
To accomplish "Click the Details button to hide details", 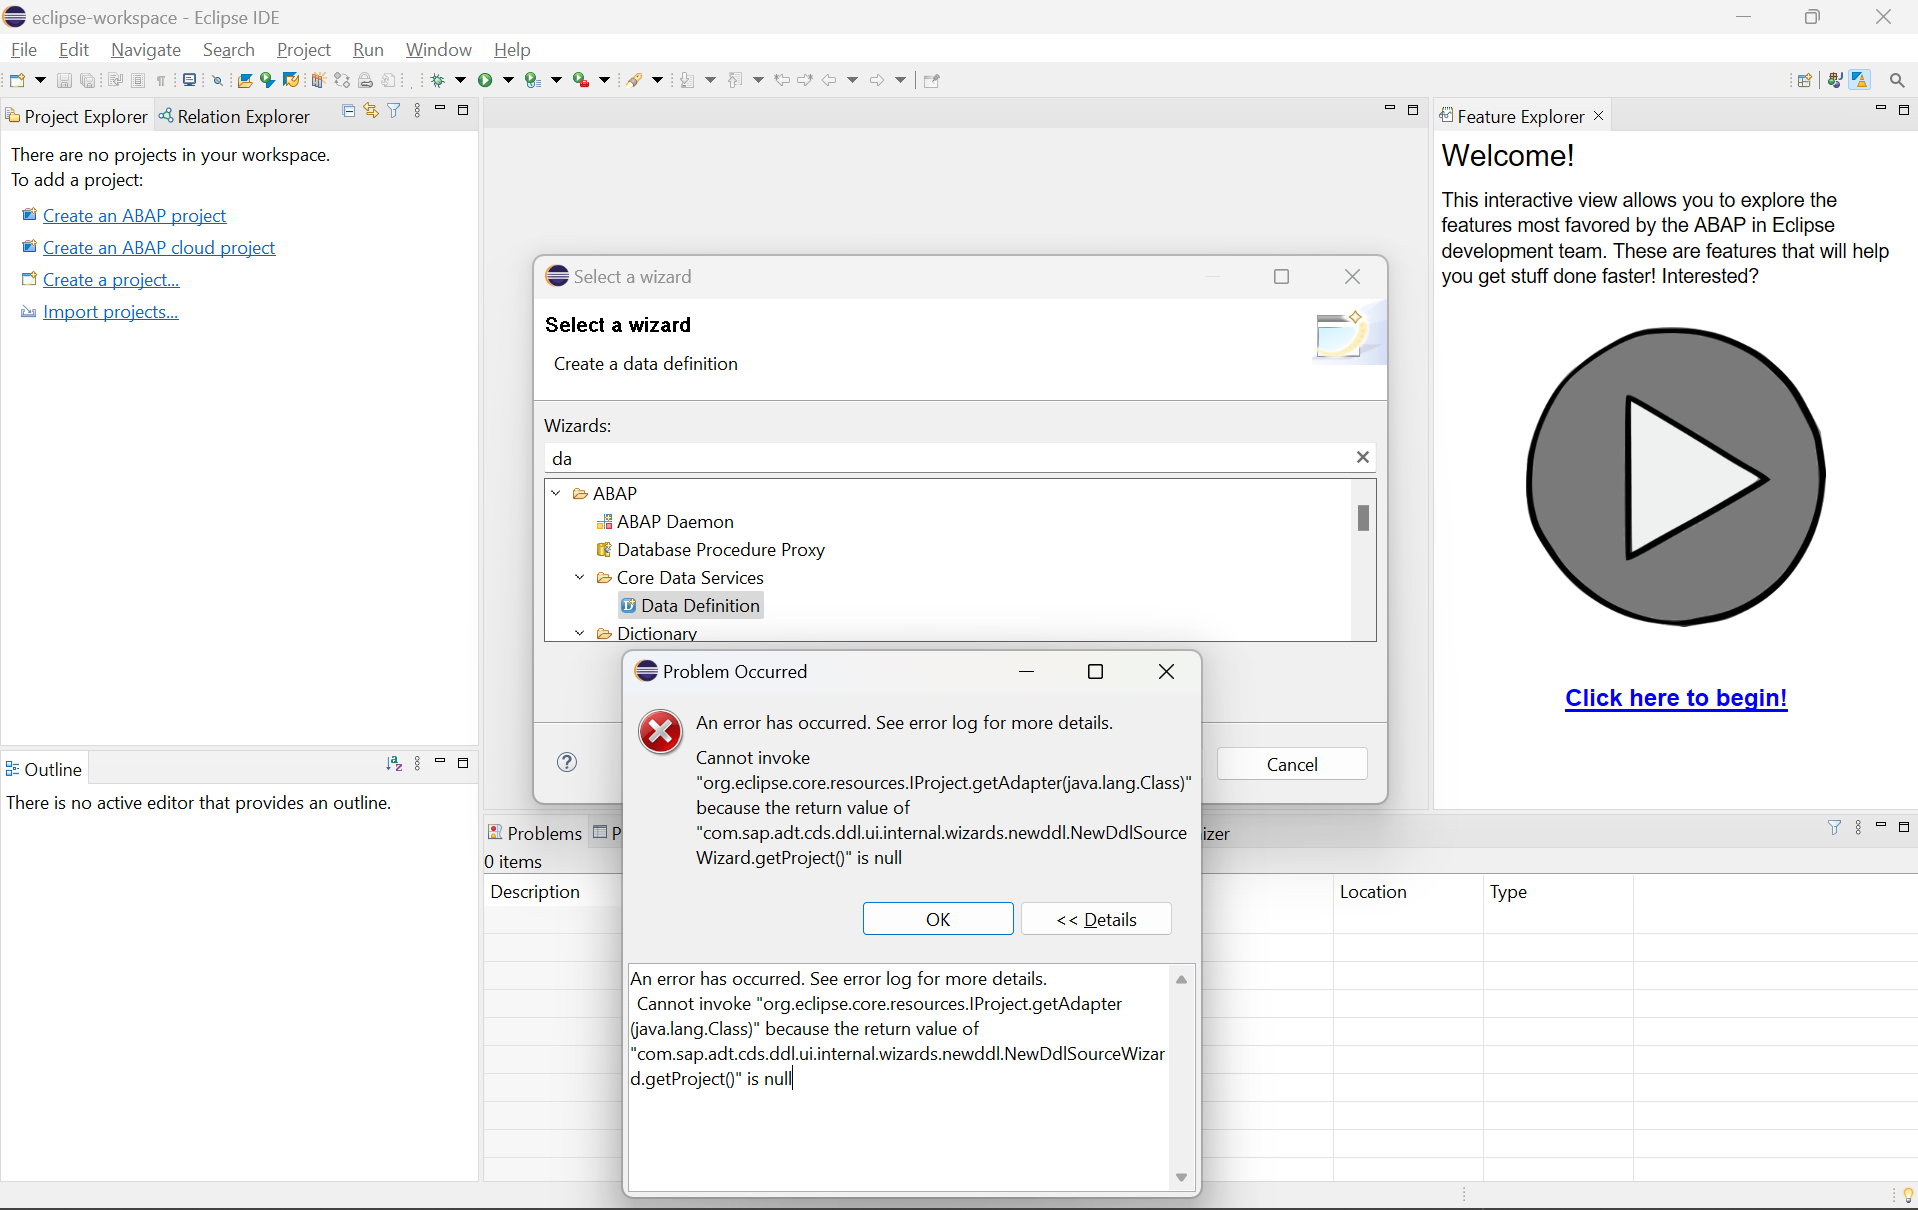I will coord(1096,919).
